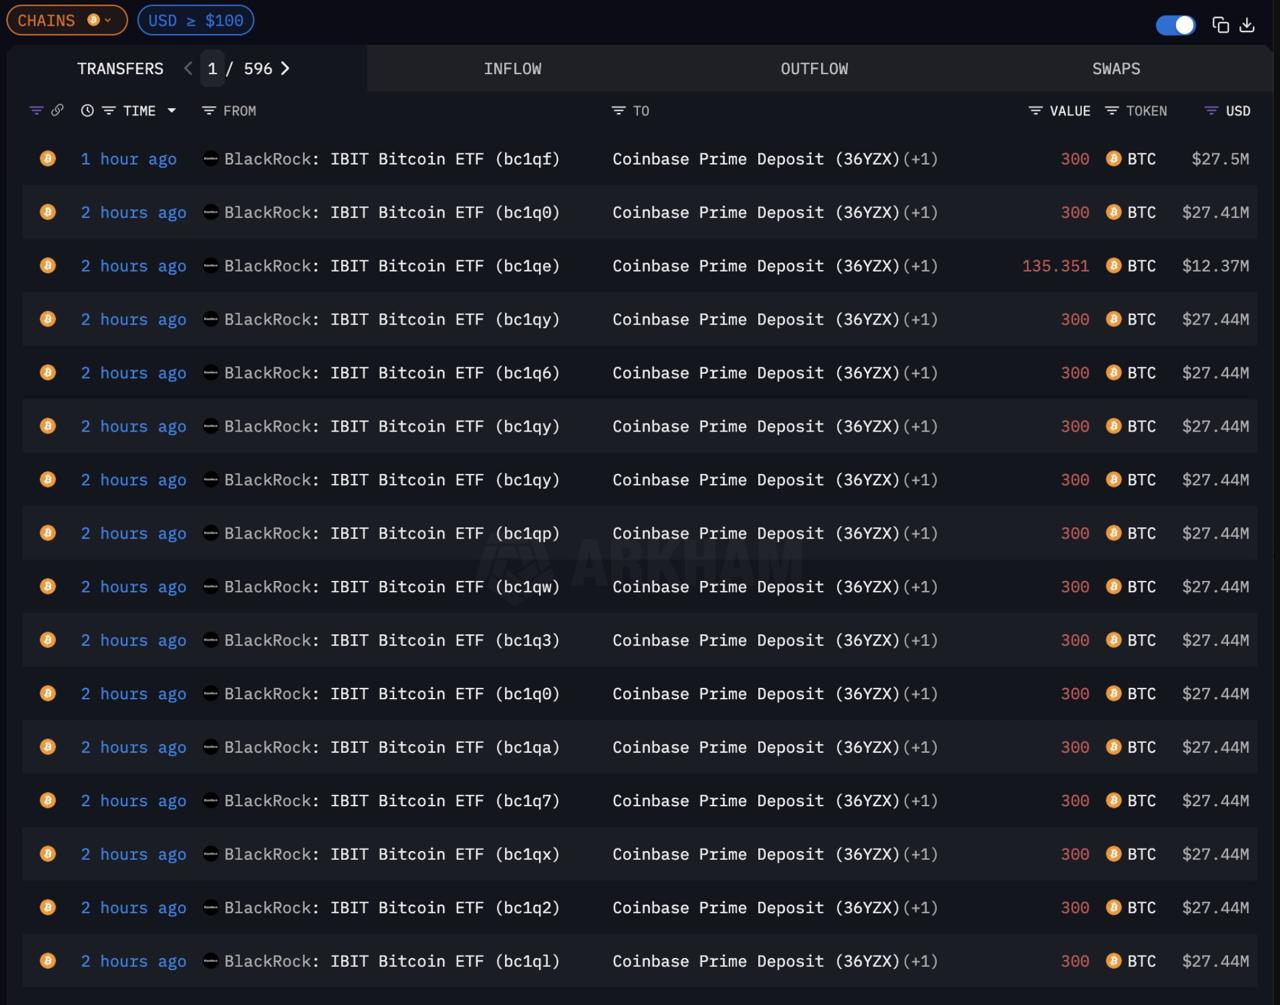Click the download export icon
The image size is (1280, 1005).
click(1247, 25)
